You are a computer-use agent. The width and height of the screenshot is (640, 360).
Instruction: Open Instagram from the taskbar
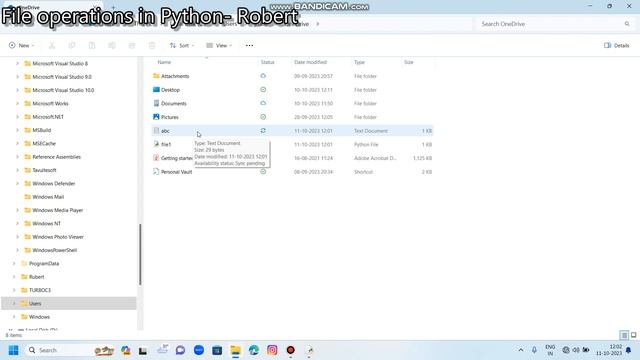click(272, 350)
